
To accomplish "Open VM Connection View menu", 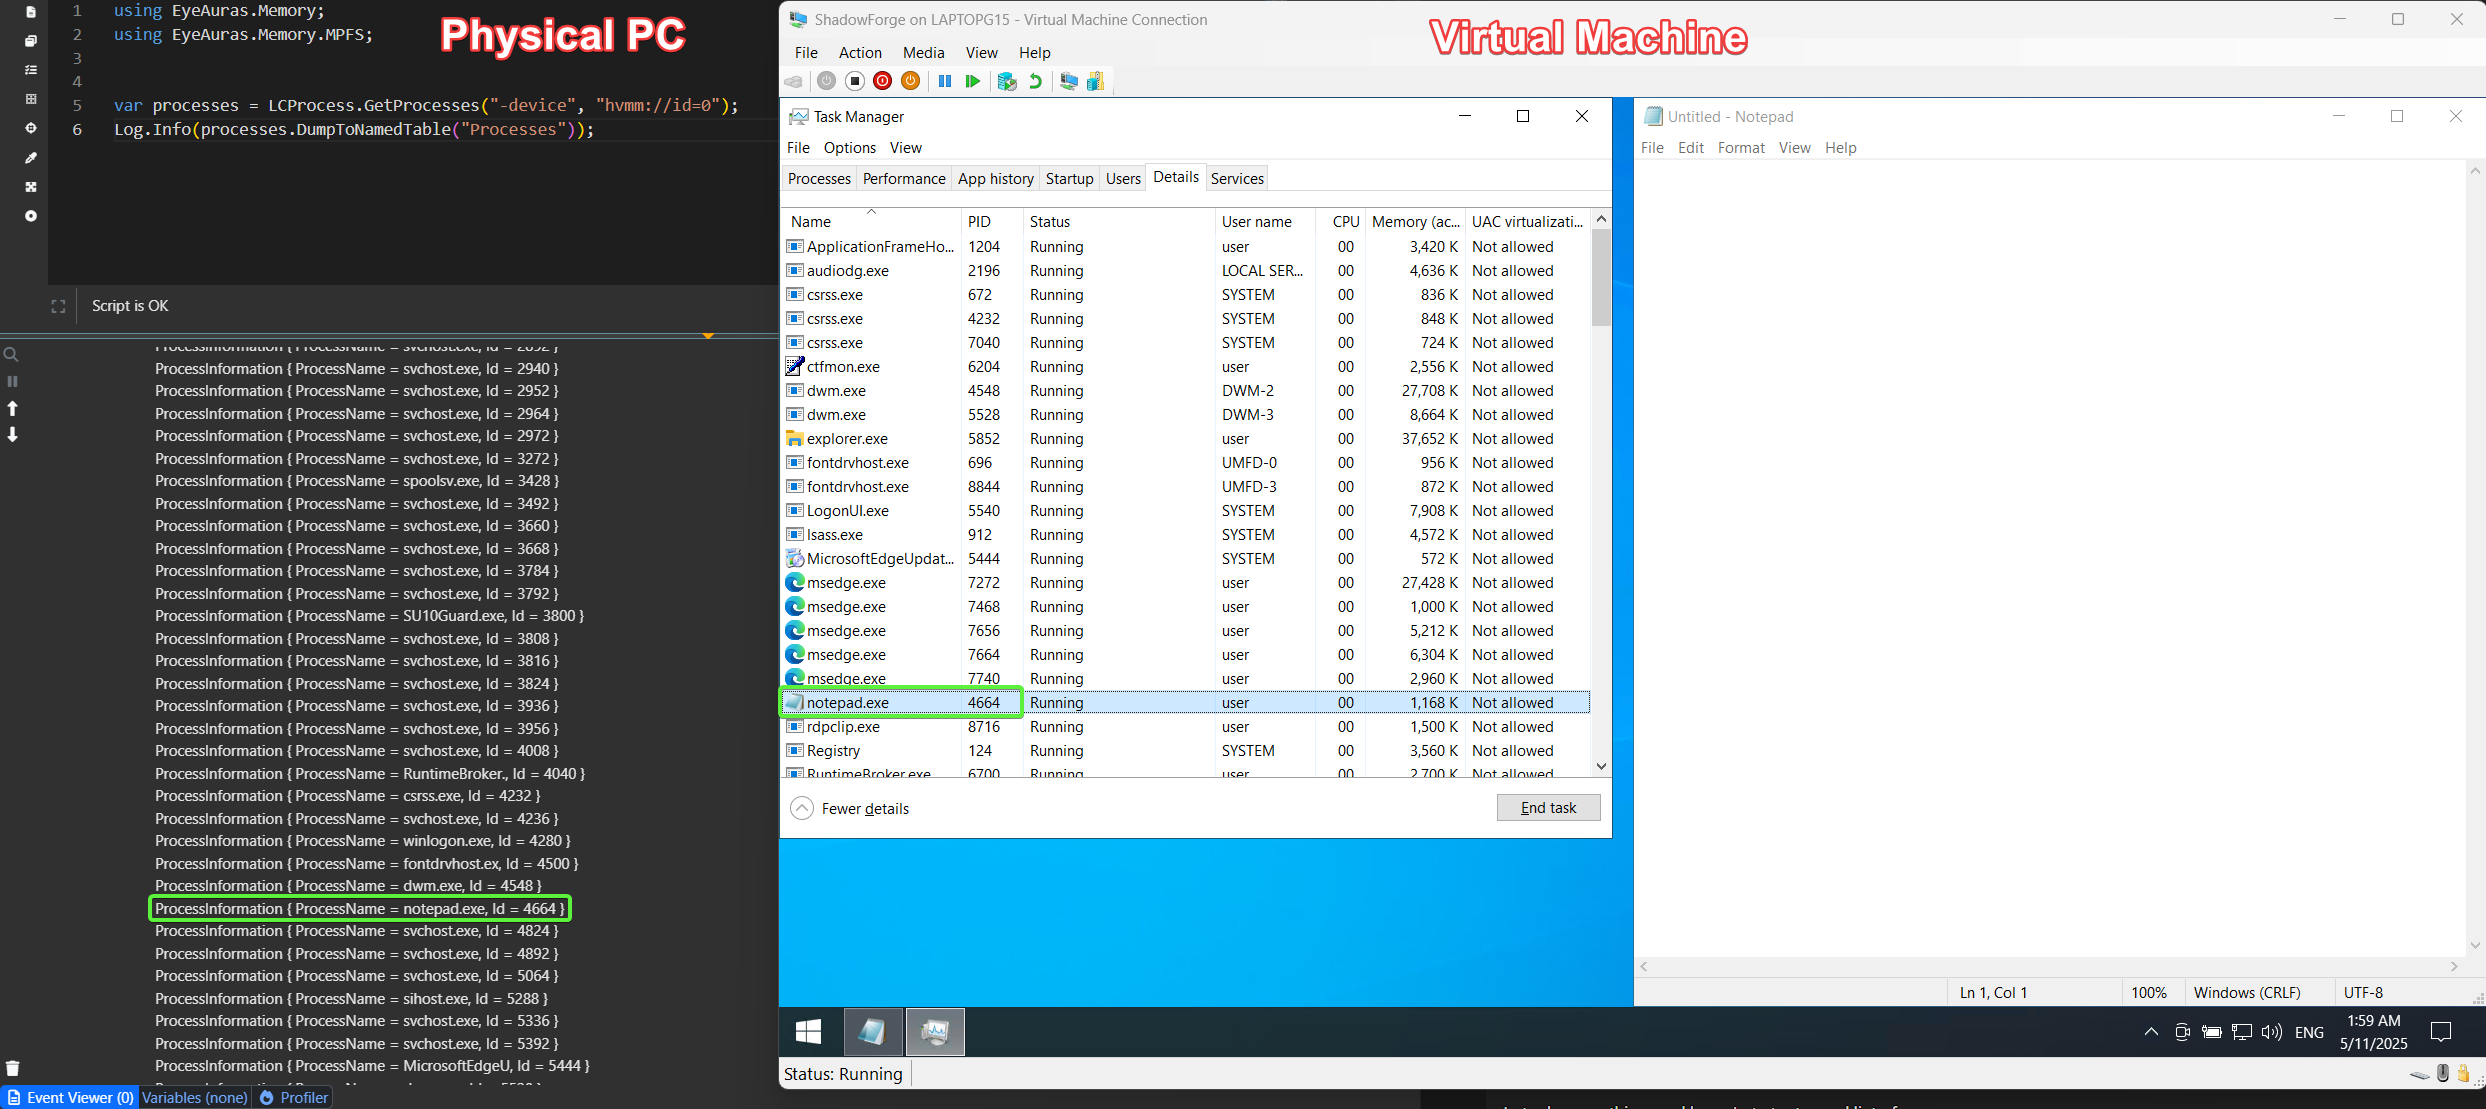I will click(x=981, y=53).
